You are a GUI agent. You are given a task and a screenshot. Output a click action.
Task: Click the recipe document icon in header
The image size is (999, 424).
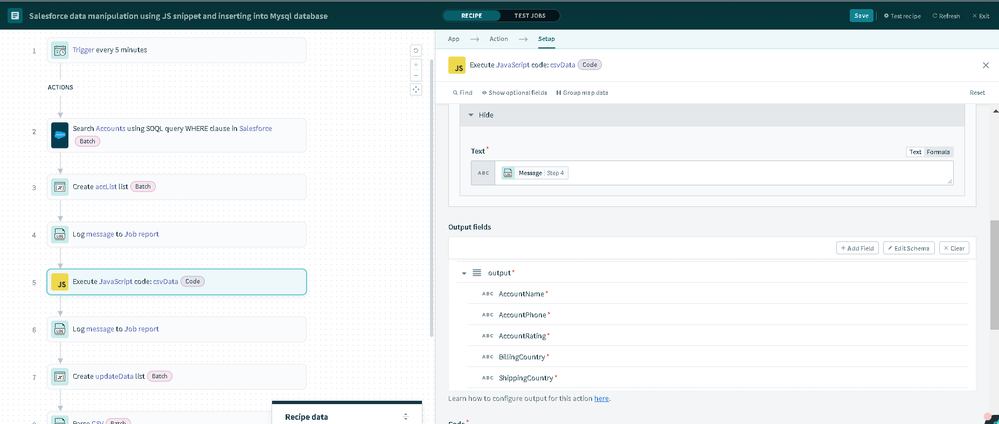[15, 15]
